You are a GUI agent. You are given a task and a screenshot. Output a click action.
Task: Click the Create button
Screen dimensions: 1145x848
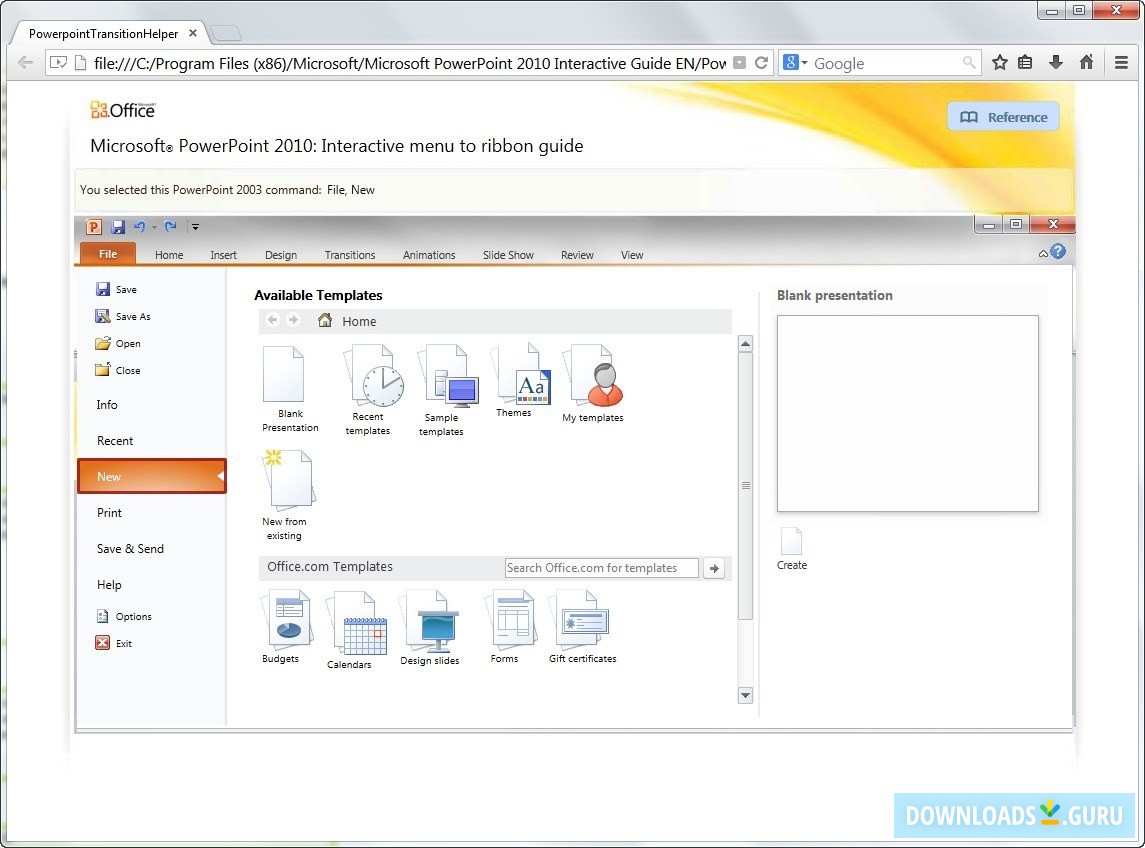pos(791,548)
